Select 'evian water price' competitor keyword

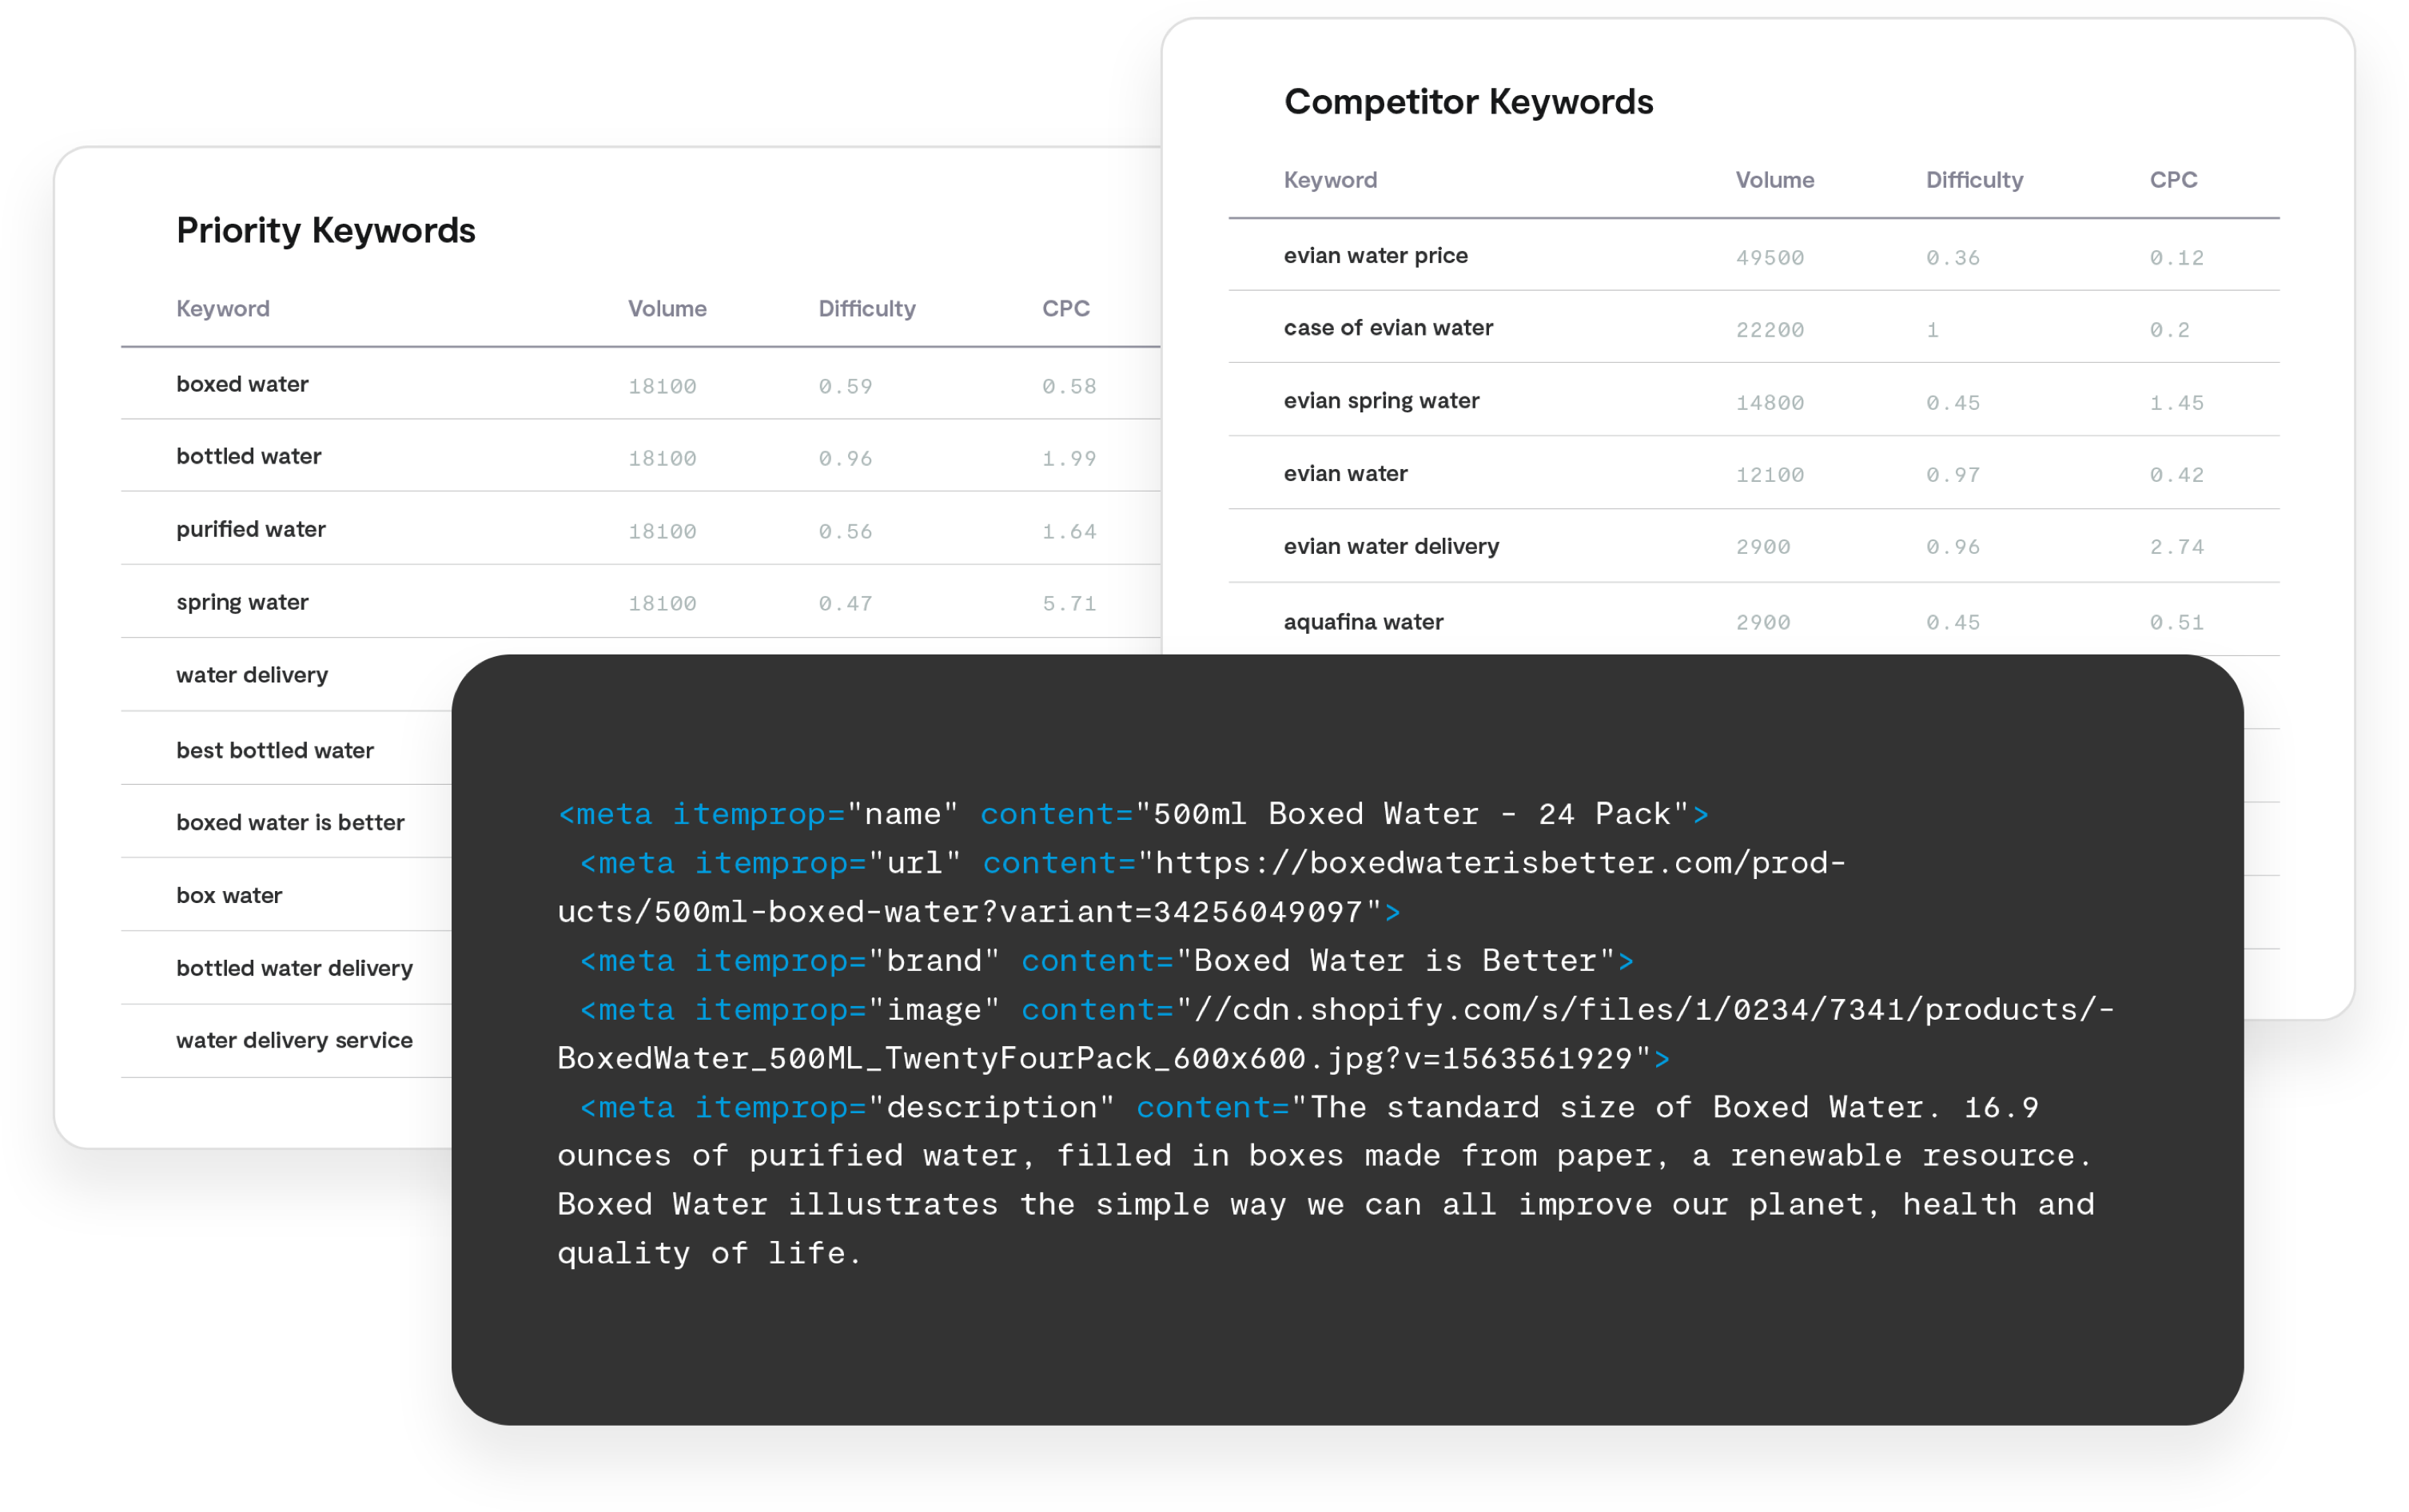1375,255
